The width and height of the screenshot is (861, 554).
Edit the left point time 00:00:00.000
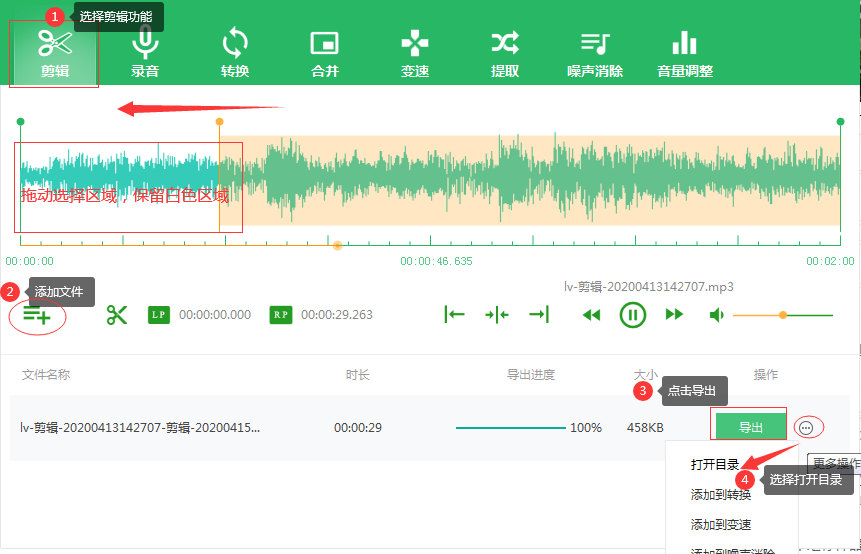pyautogui.click(x=215, y=315)
